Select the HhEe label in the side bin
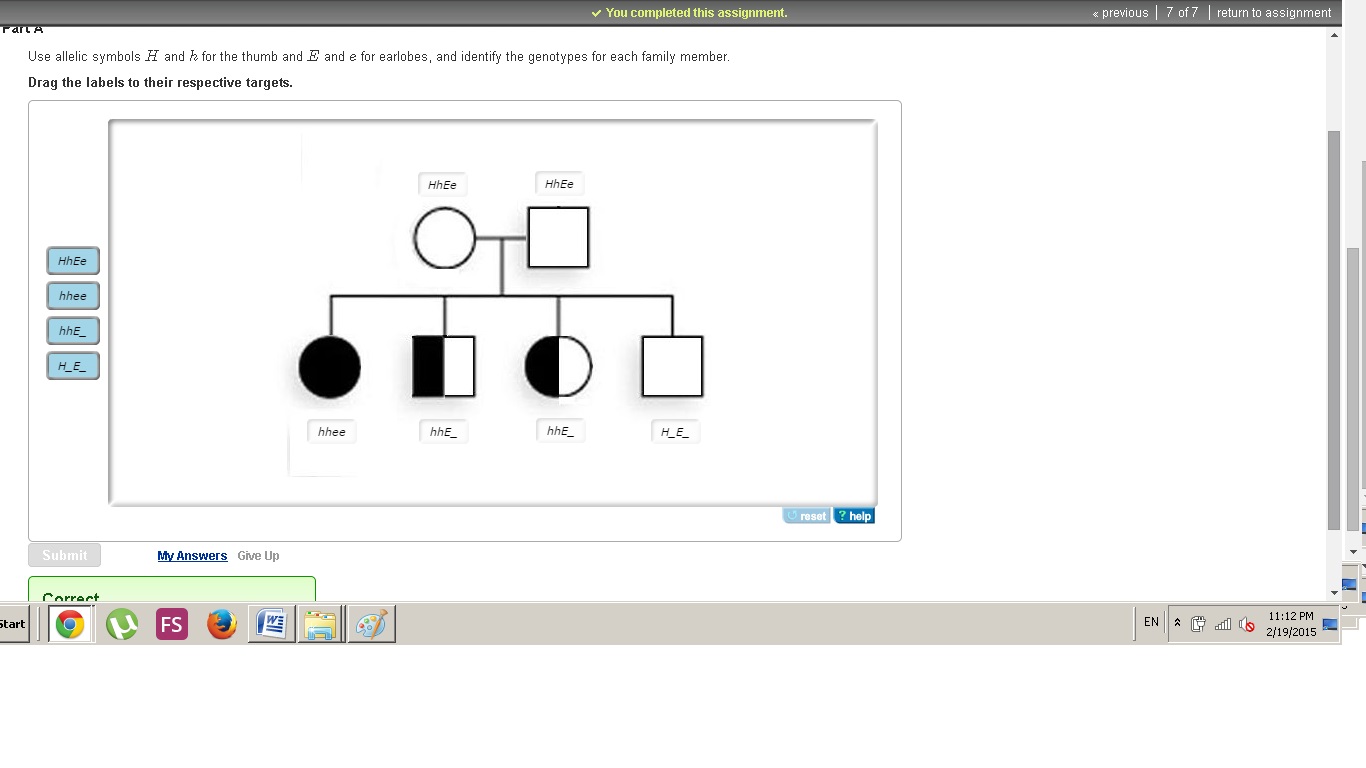 [x=73, y=261]
